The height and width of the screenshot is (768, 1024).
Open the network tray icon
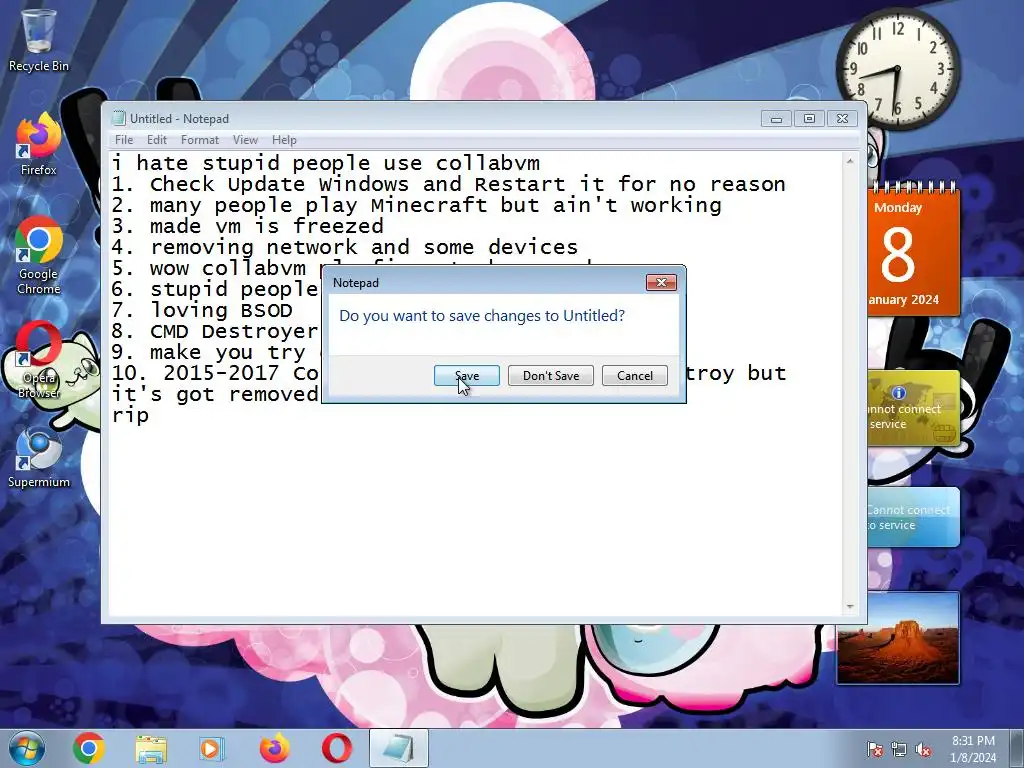pyautogui.click(x=899, y=749)
